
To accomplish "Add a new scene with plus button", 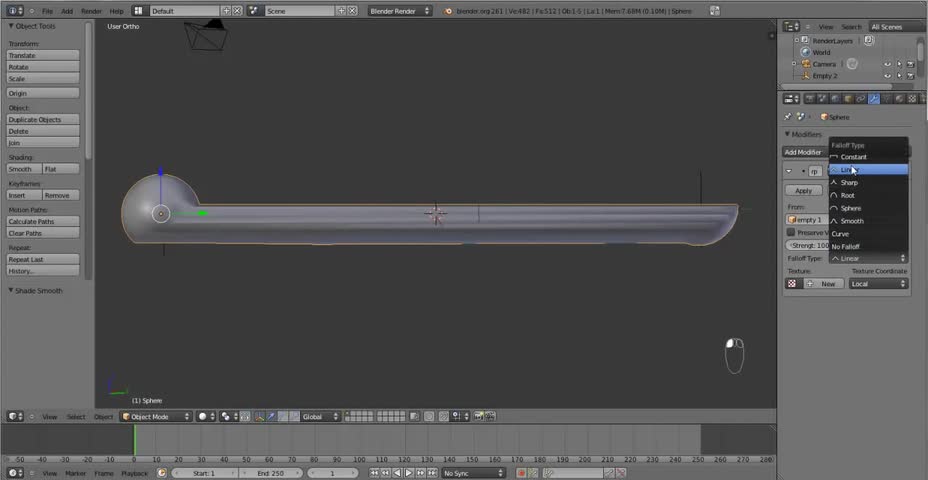I will 341,11.
